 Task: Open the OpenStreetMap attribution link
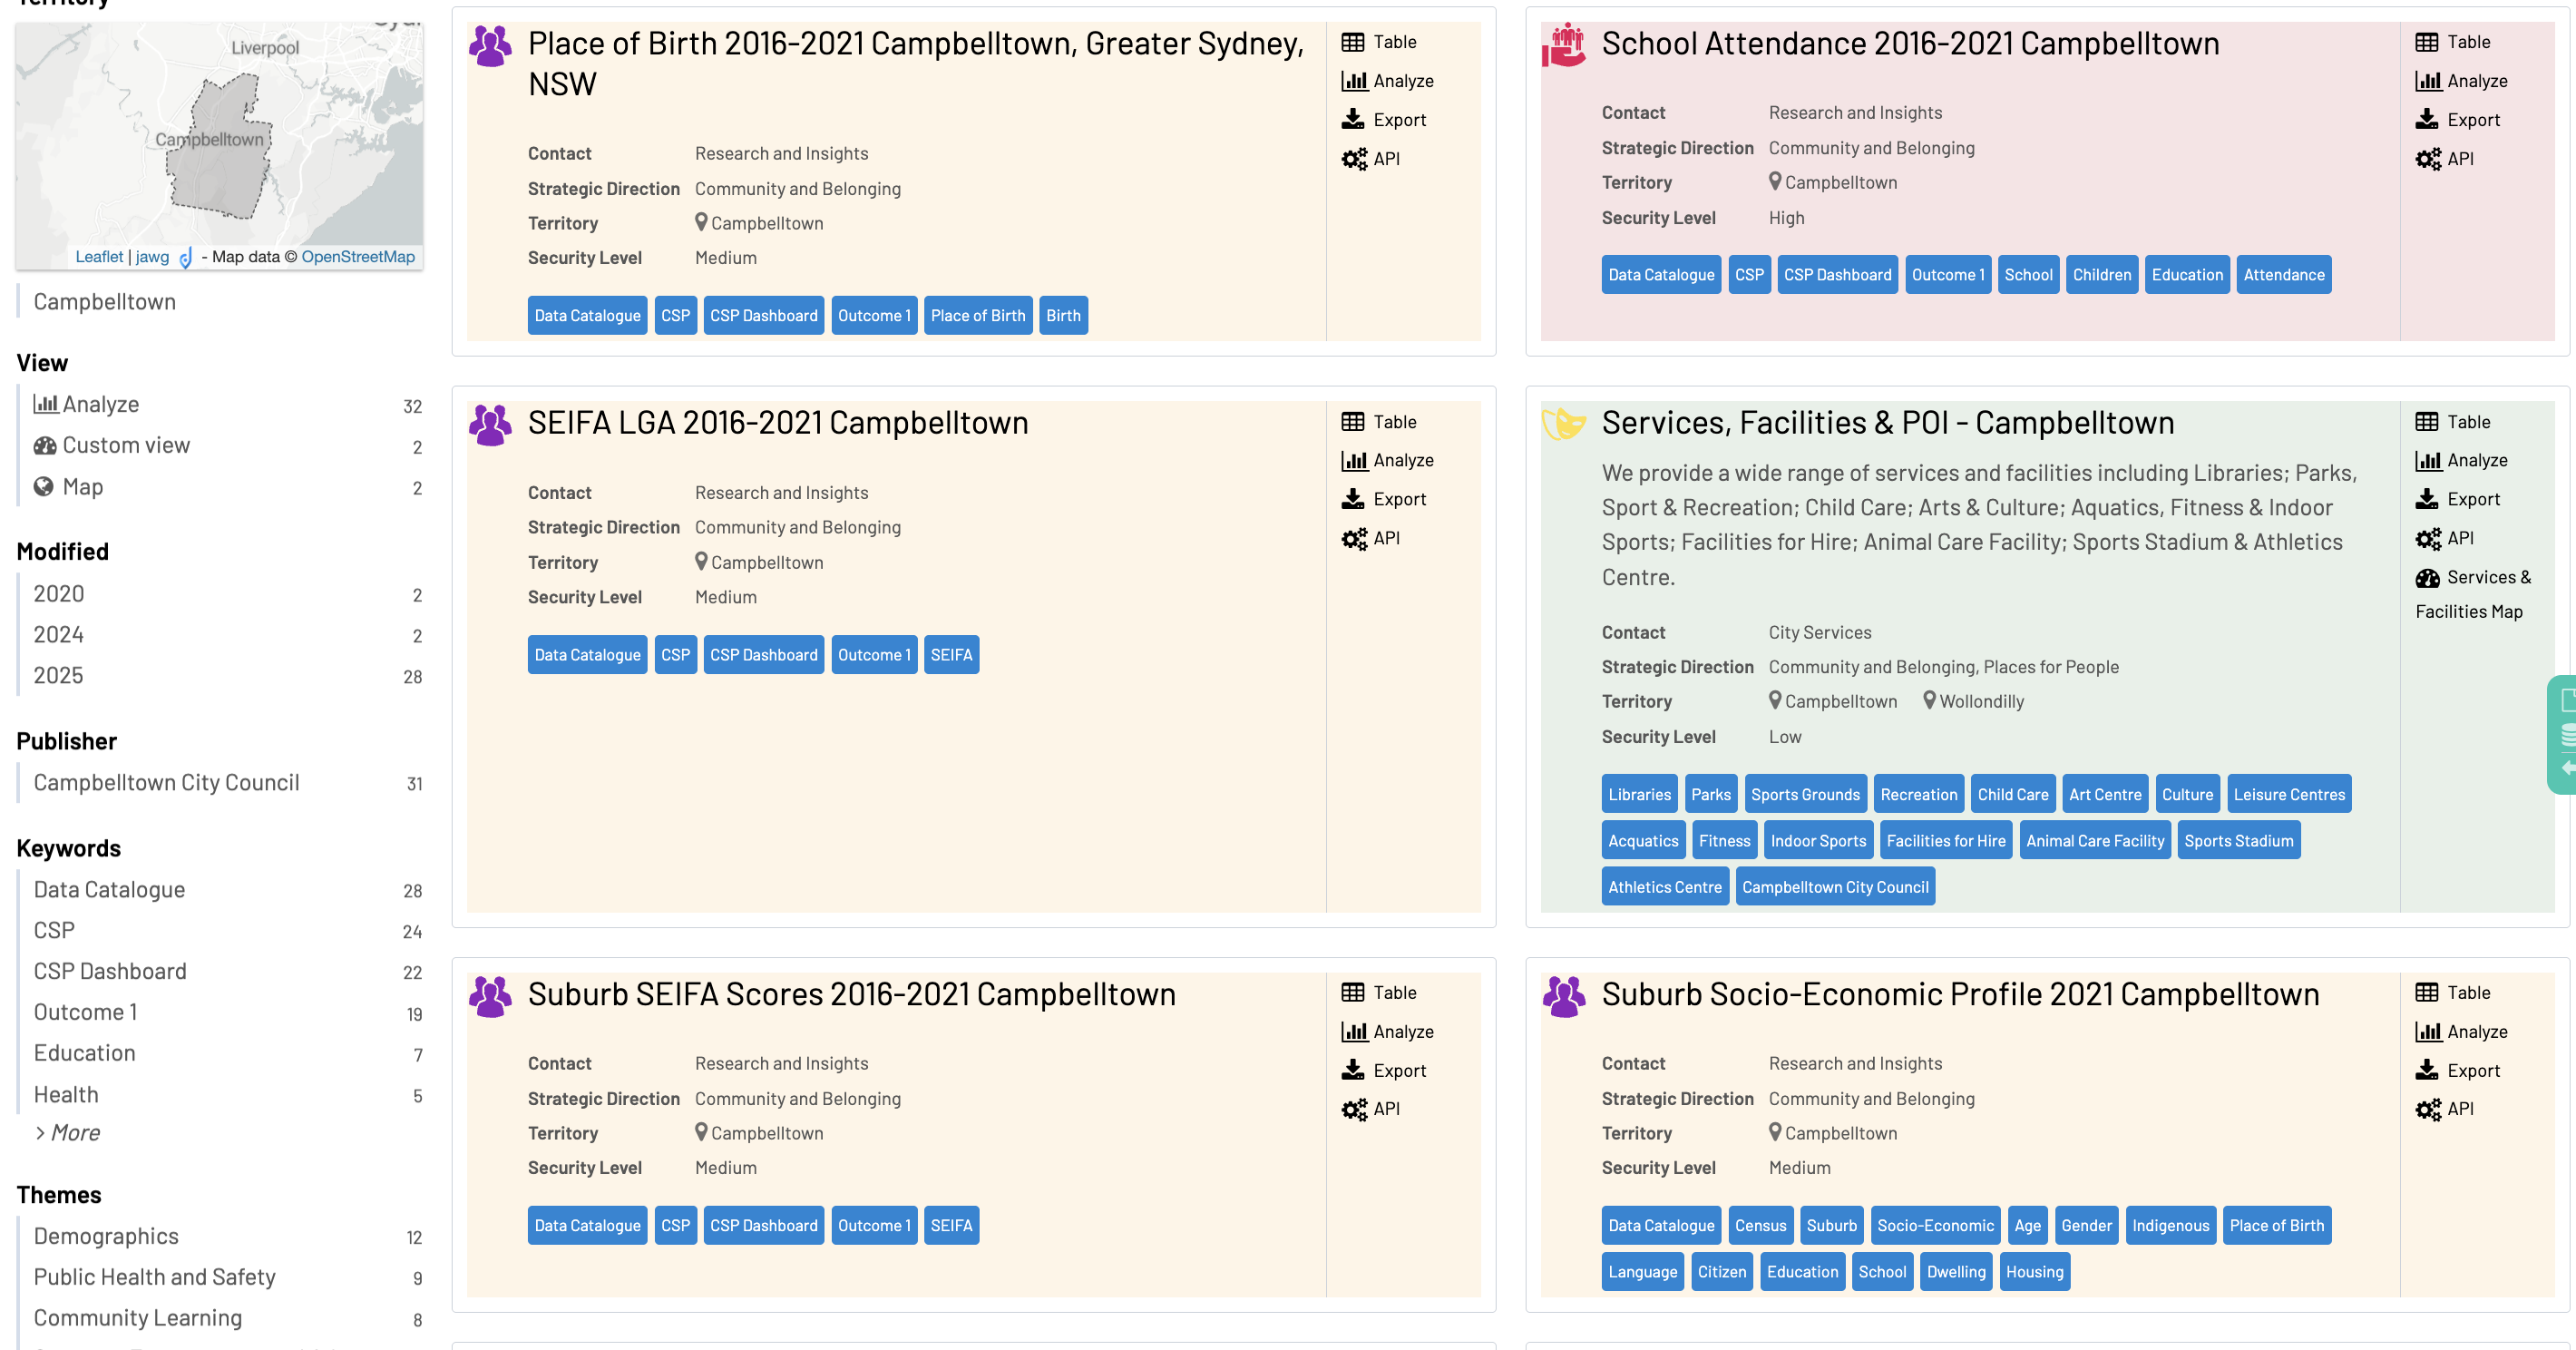tap(358, 257)
